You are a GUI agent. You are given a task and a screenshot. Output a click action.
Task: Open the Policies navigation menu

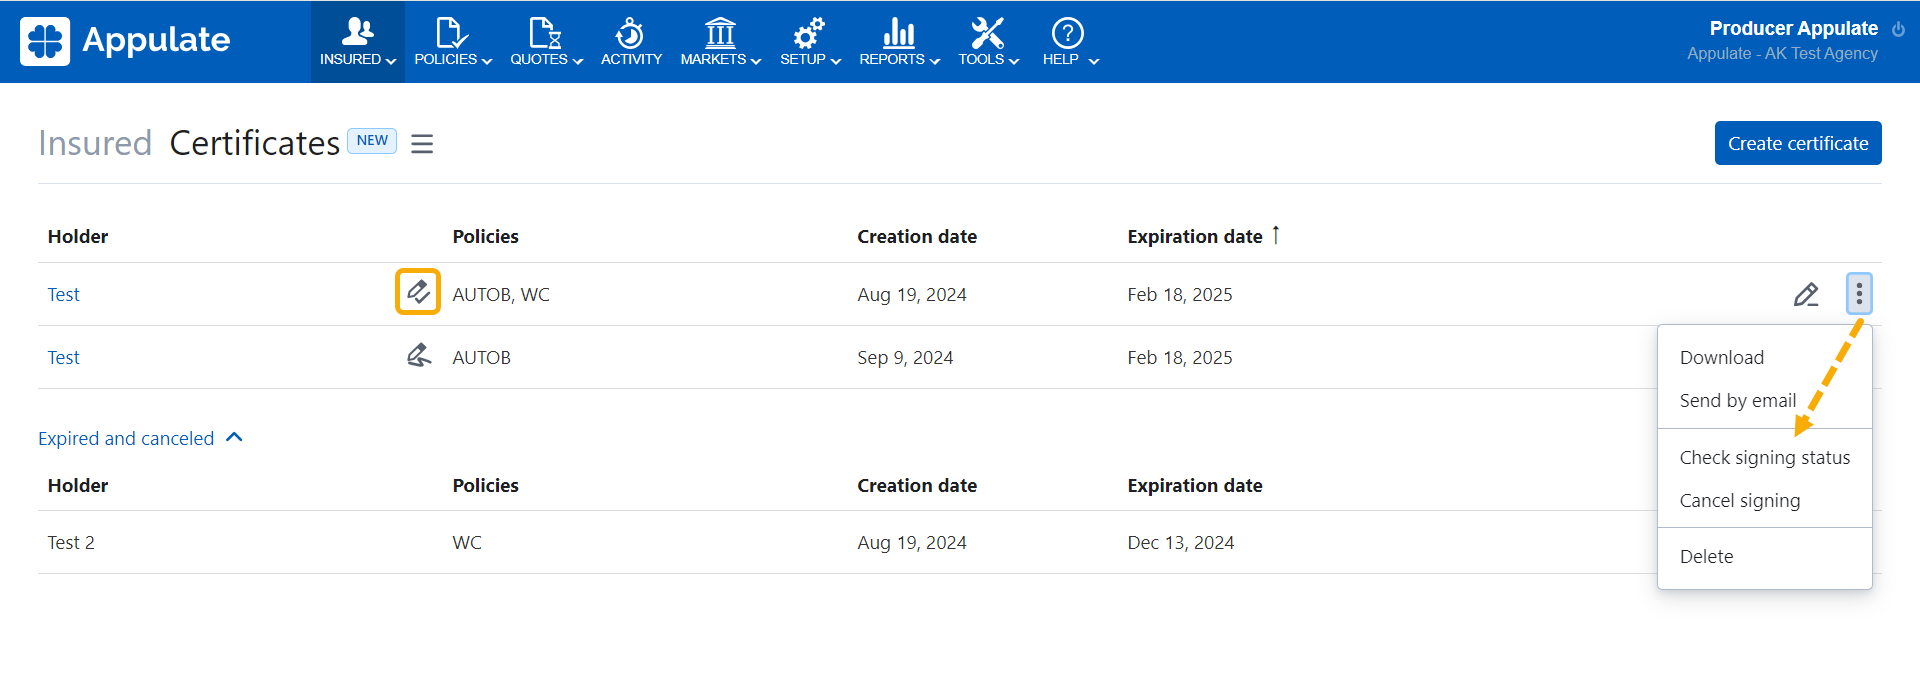pyautogui.click(x=452, y=42)
